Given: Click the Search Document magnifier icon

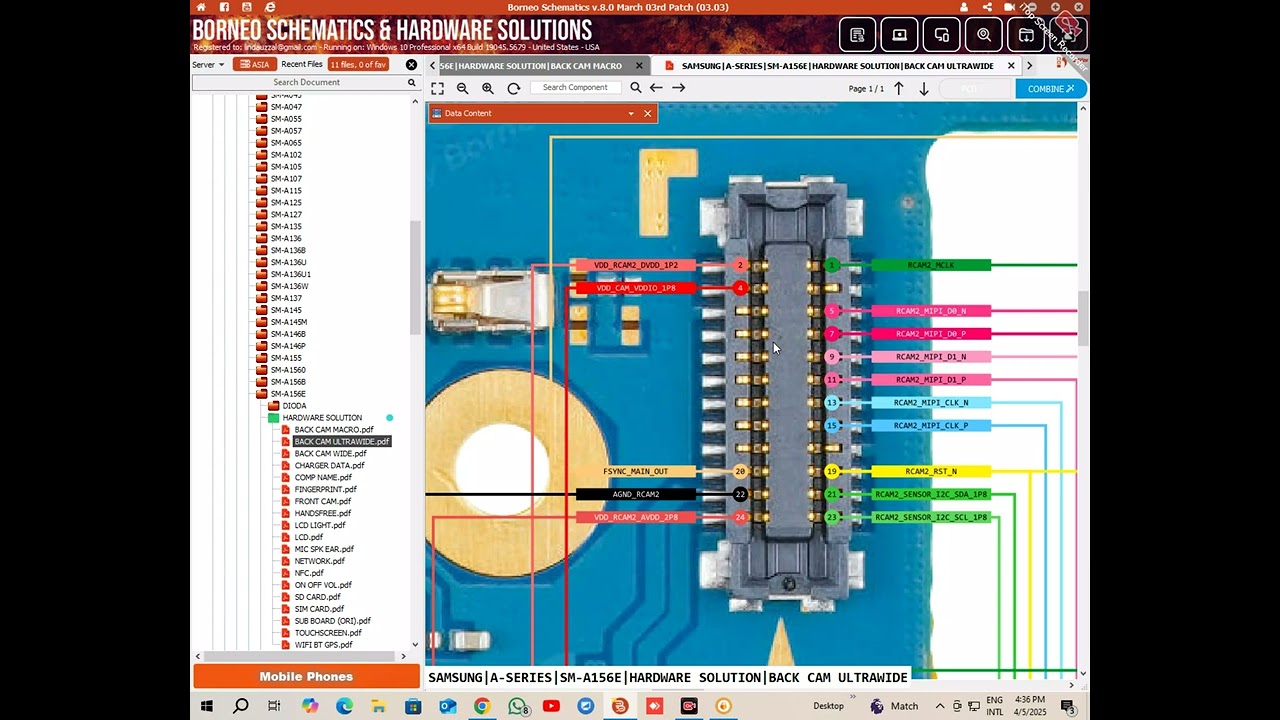Looking at the screenshot, I should click(412, 82).
